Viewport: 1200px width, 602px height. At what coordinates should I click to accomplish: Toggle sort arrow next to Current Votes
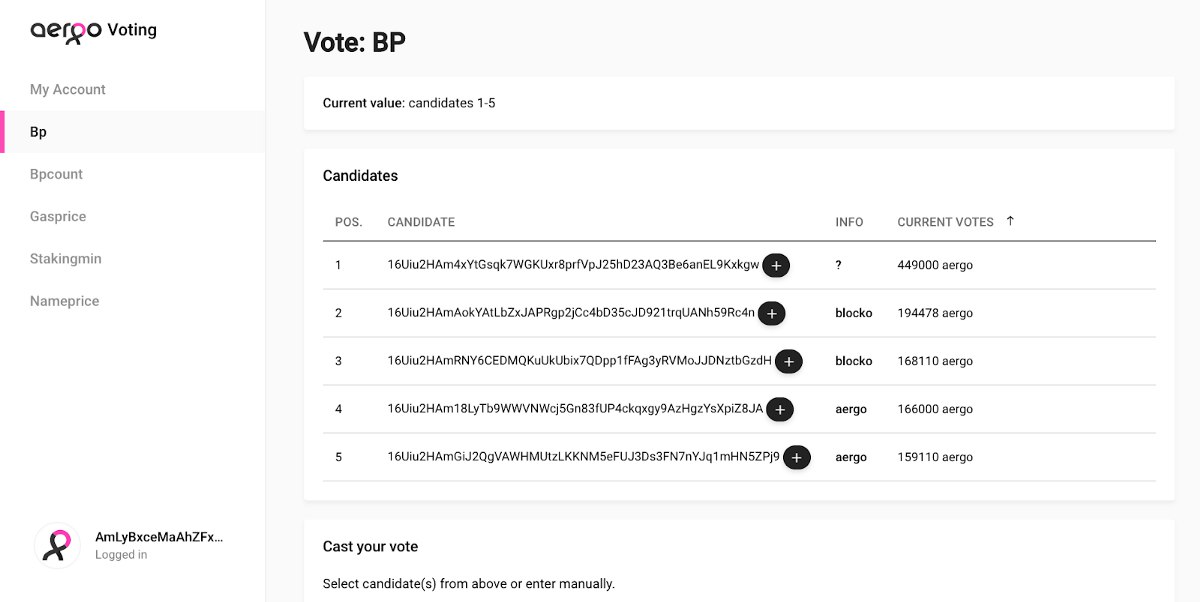tap(1010, 221)
